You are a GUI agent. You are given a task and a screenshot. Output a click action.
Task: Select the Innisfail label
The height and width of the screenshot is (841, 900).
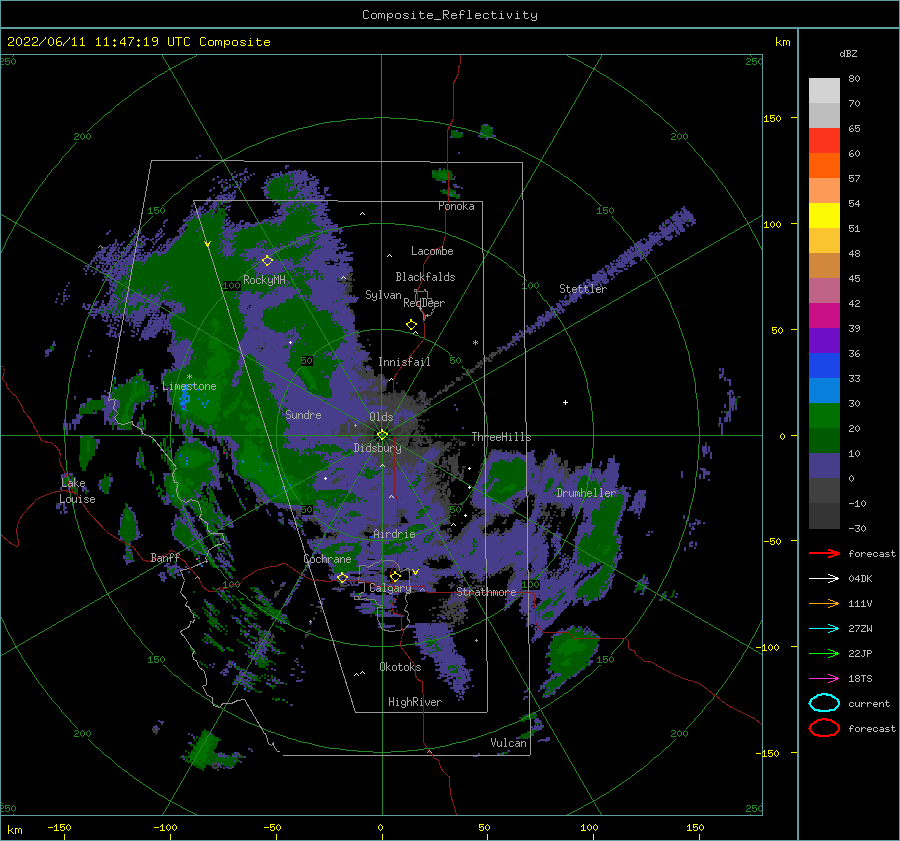click(404, 362)
